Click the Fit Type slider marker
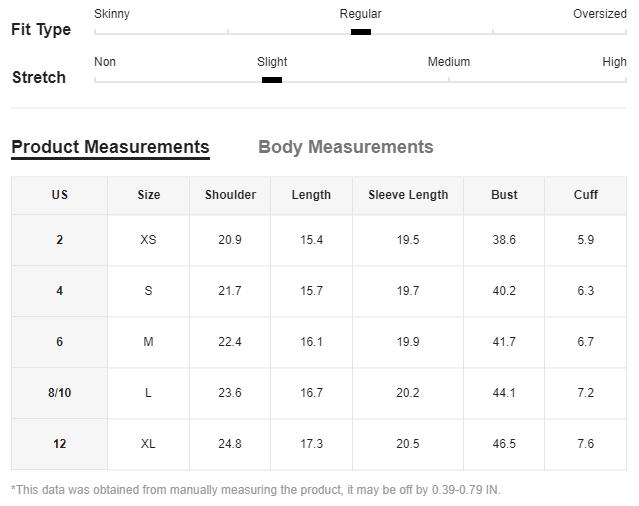 [361, 32]
